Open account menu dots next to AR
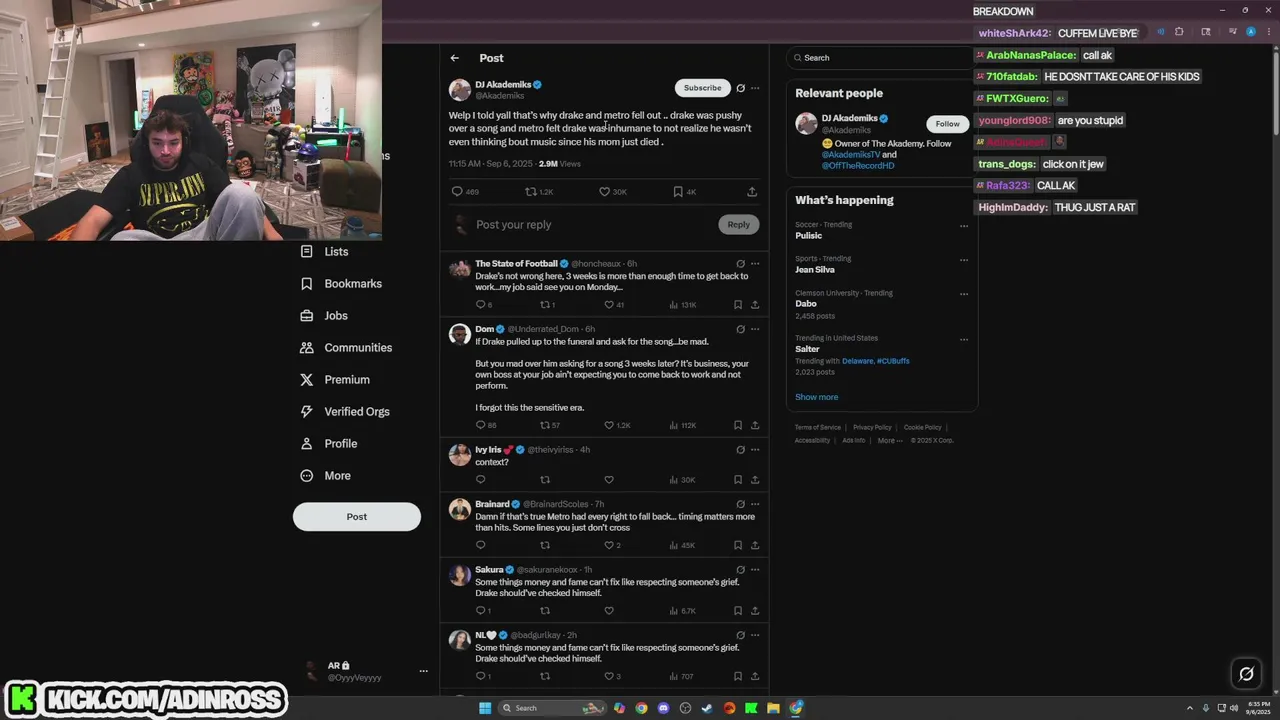 423,671
